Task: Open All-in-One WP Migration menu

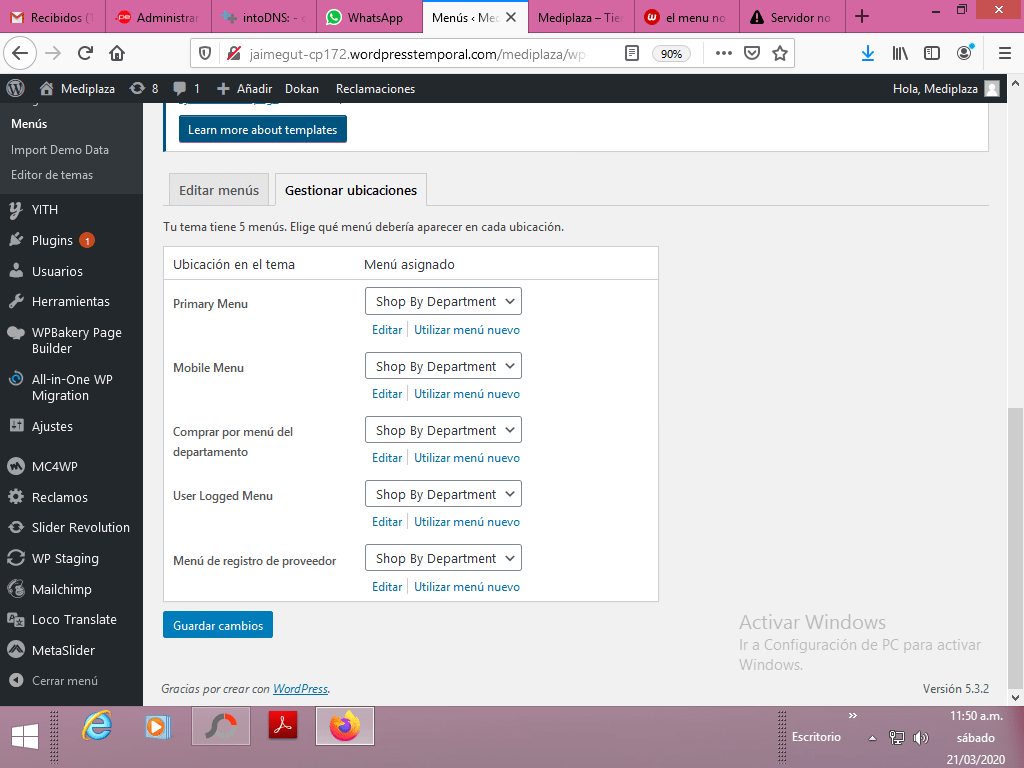Action: pyautogui.click(x=71, y=387)
